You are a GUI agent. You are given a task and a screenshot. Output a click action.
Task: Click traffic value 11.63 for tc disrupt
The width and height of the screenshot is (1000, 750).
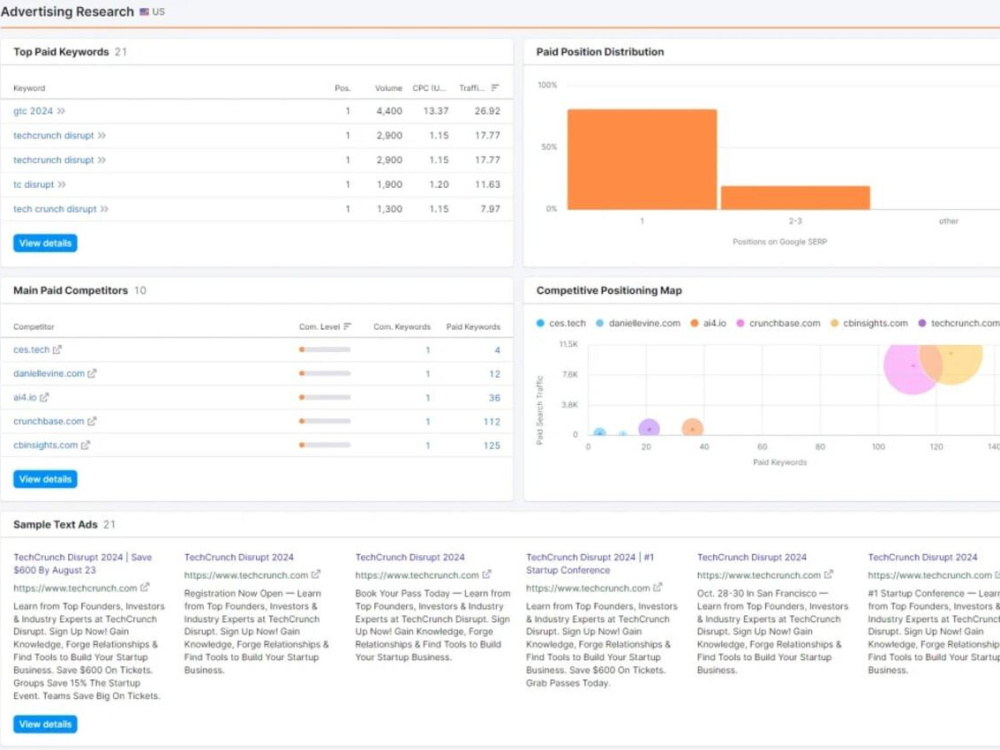(487, 184)
